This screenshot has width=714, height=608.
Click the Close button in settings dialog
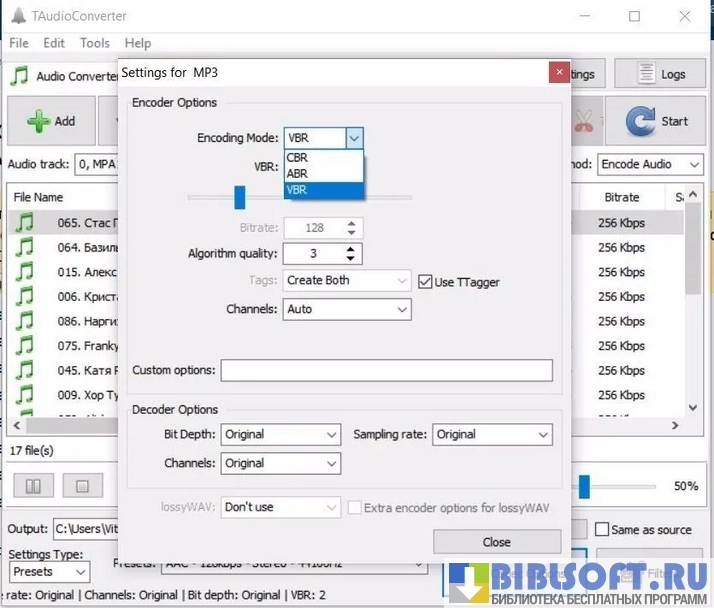pos(496,542)
